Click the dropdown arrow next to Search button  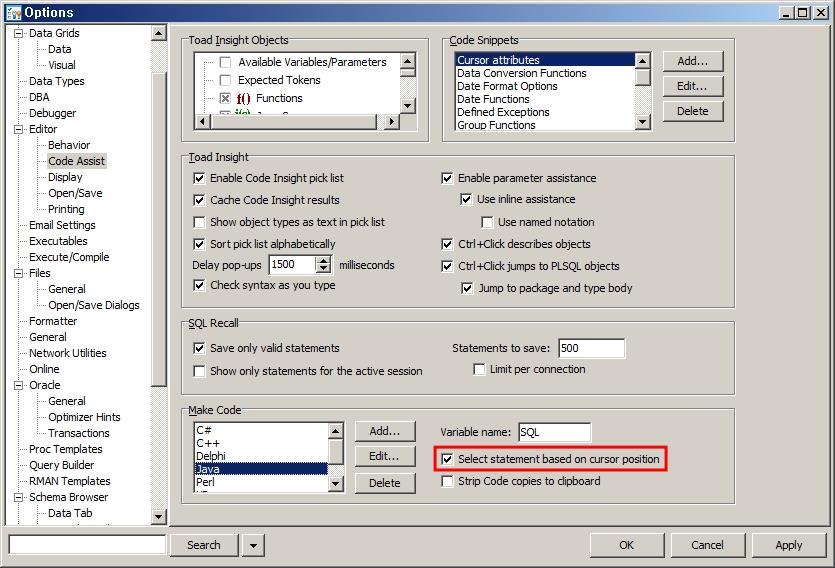[x=253, y=545]
